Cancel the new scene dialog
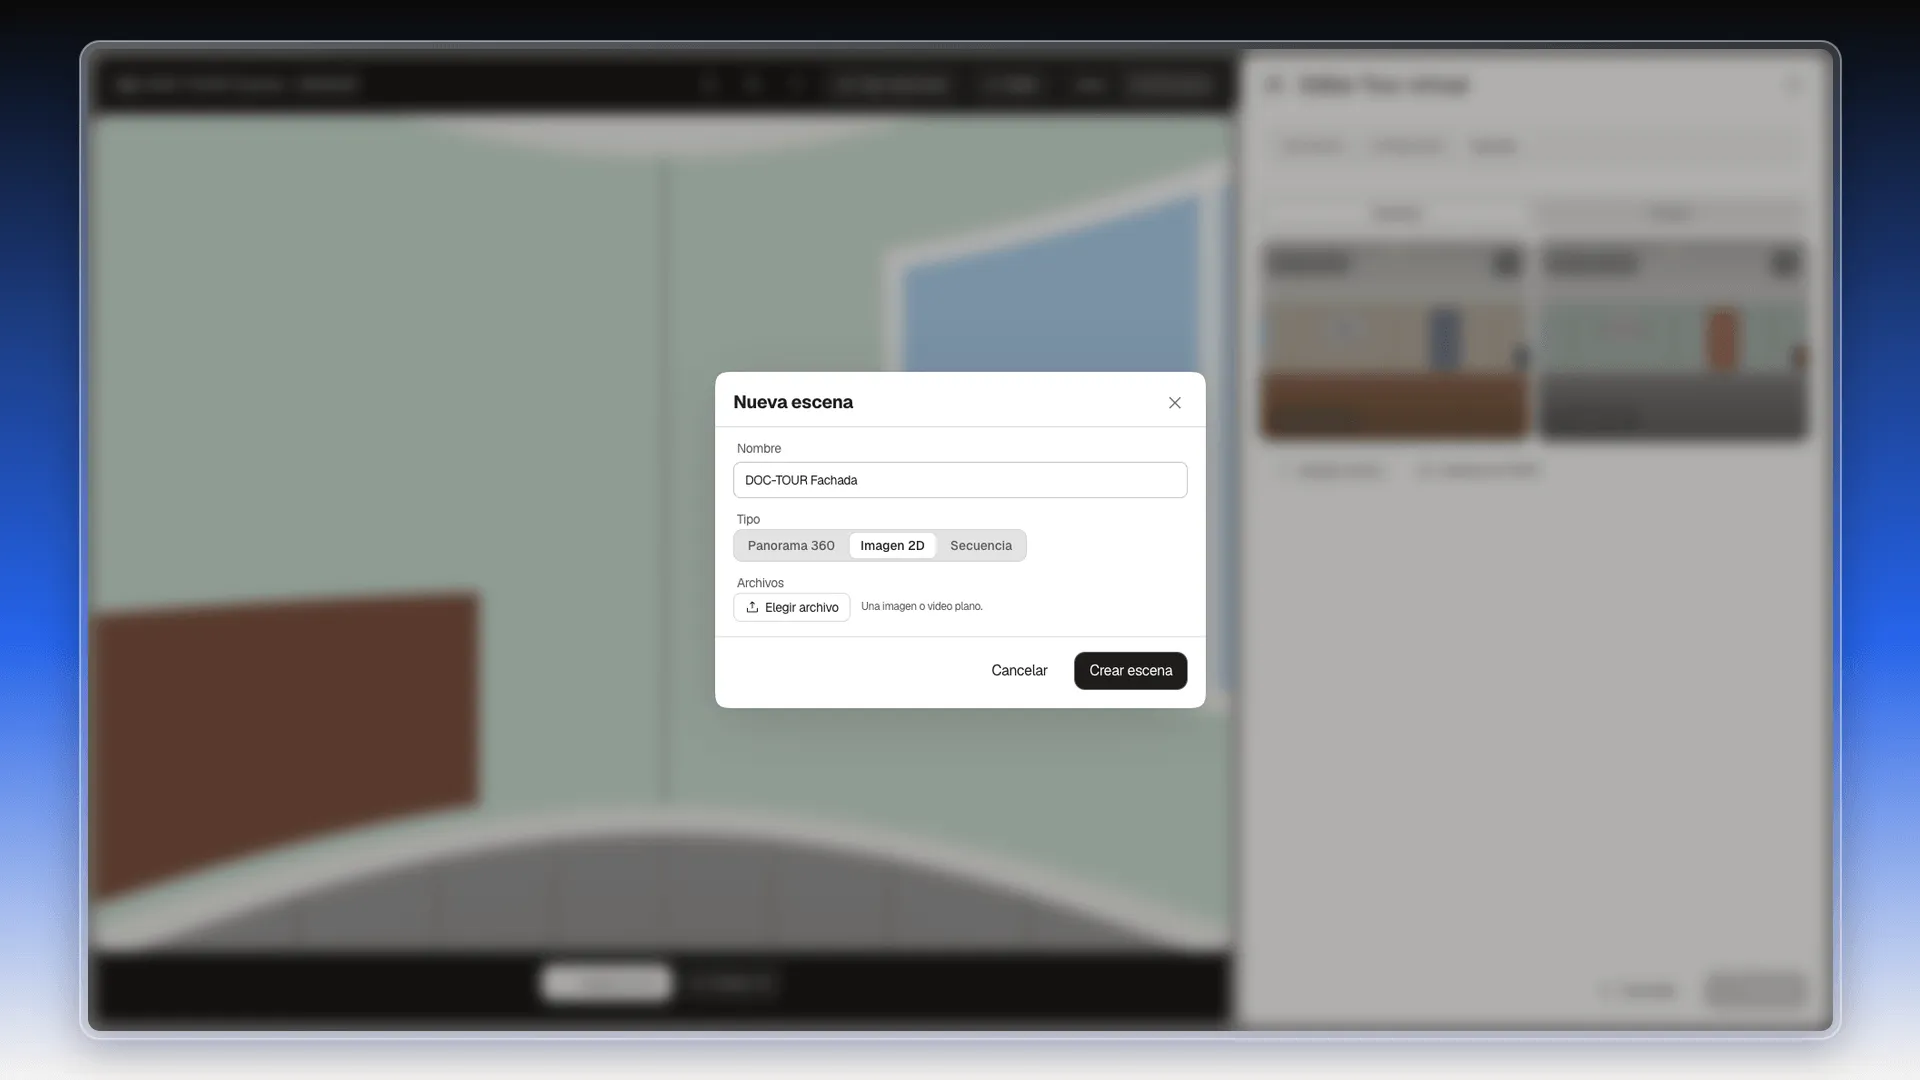This screenshot has width=1920, height=1080. [1019, 671]
